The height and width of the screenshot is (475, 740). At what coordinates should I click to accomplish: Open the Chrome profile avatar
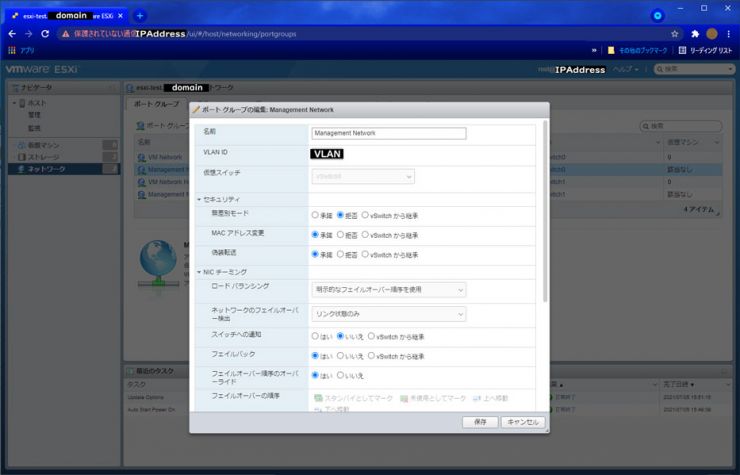click(x=712, y=34)
